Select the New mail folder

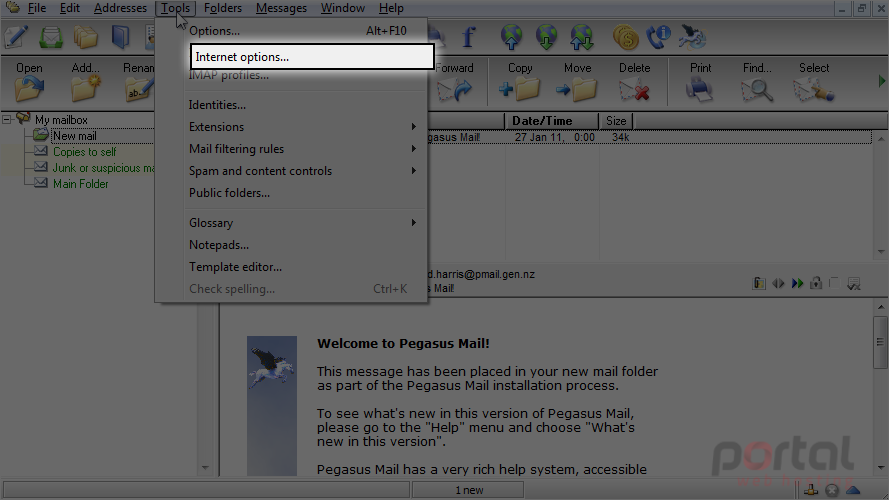pos(74,136)
